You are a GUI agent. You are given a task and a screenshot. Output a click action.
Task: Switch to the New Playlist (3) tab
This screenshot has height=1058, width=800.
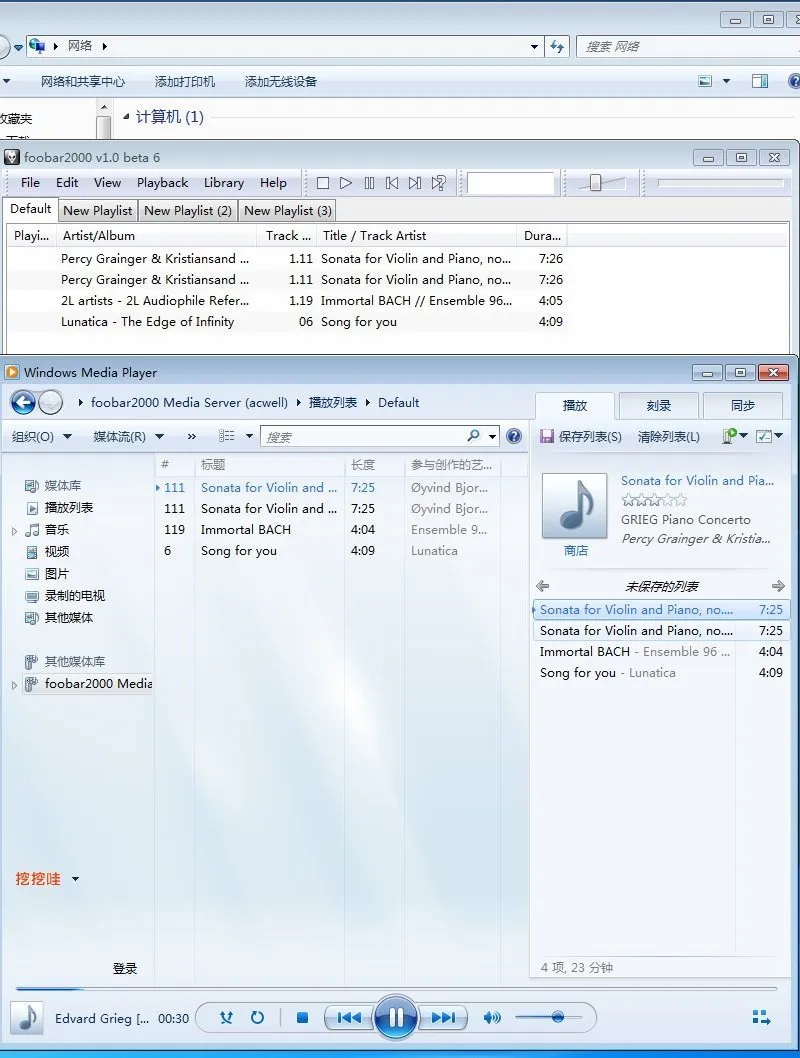tap(288, 211)
